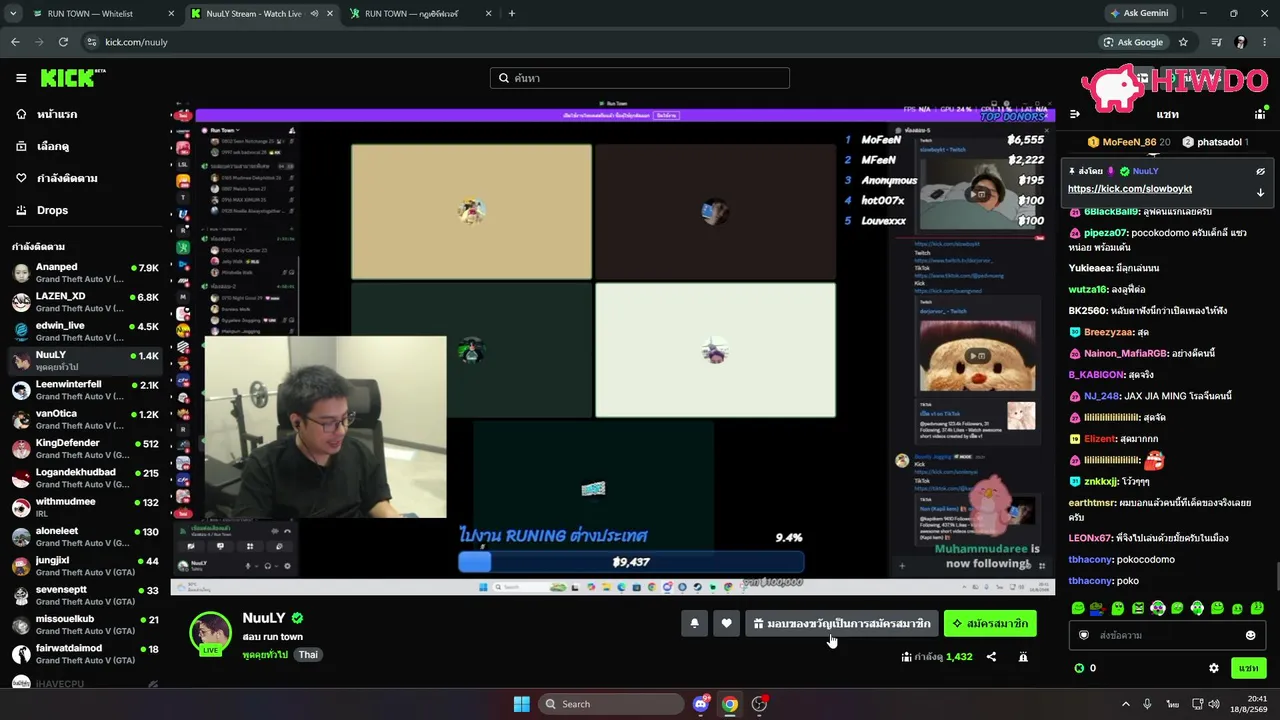Open Chrome tab search dropdown

(13, 14)
